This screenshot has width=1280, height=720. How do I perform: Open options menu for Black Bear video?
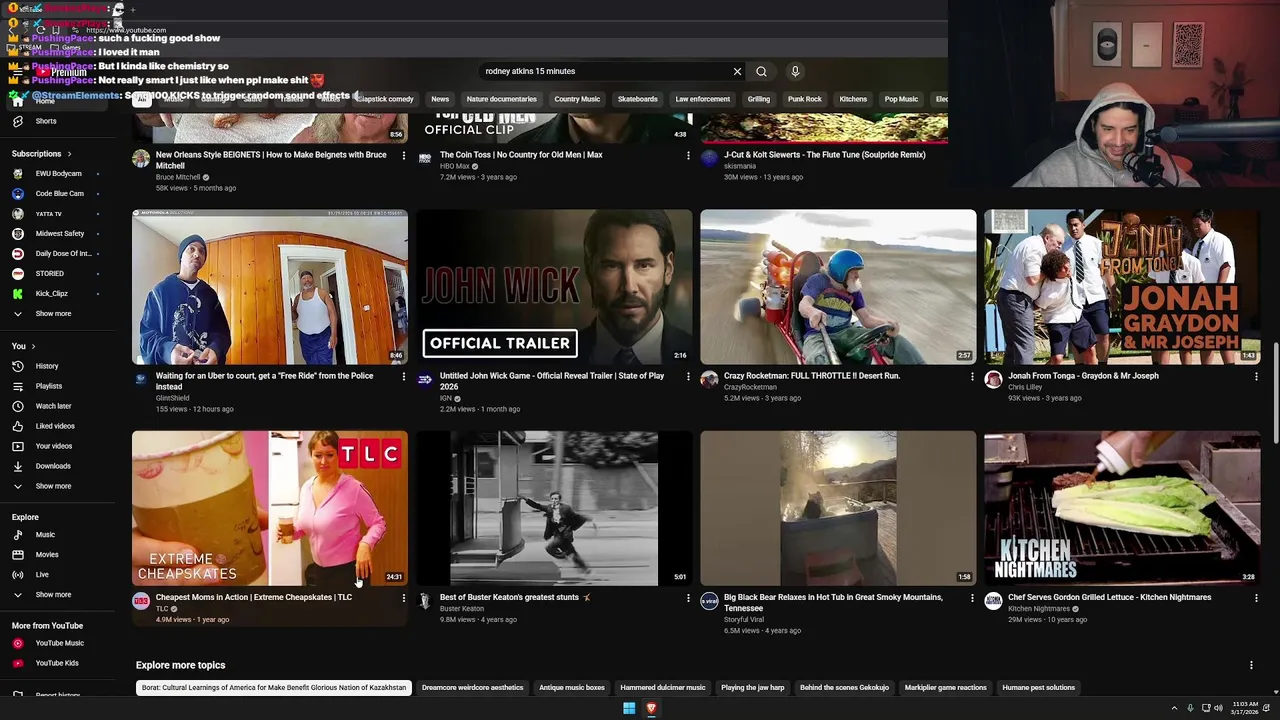pos(972,598)
